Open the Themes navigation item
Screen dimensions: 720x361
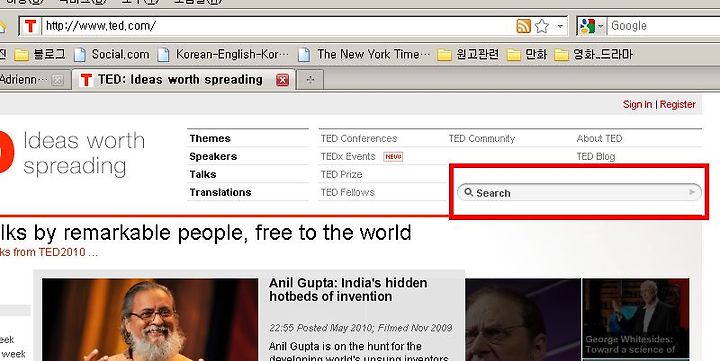(210, 139)
